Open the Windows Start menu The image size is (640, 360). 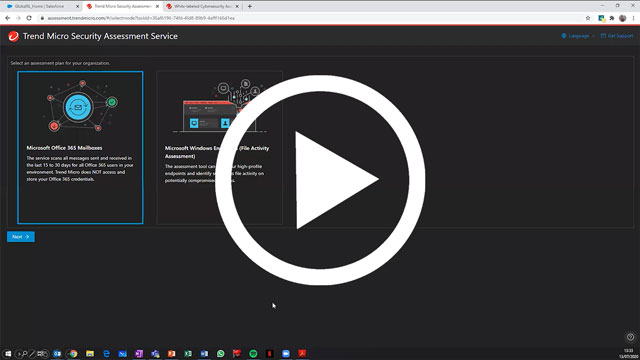coord(8,353)
